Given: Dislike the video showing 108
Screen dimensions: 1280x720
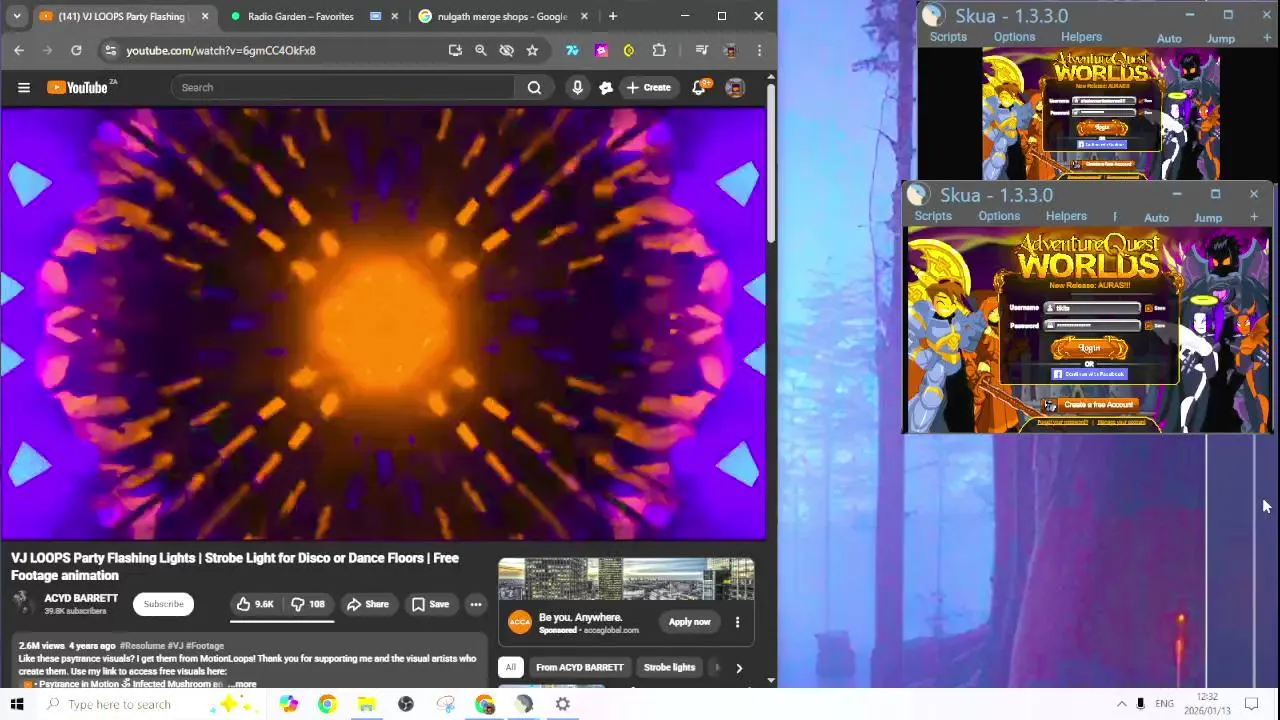Looking at the screenshot, I should [309, 604].
